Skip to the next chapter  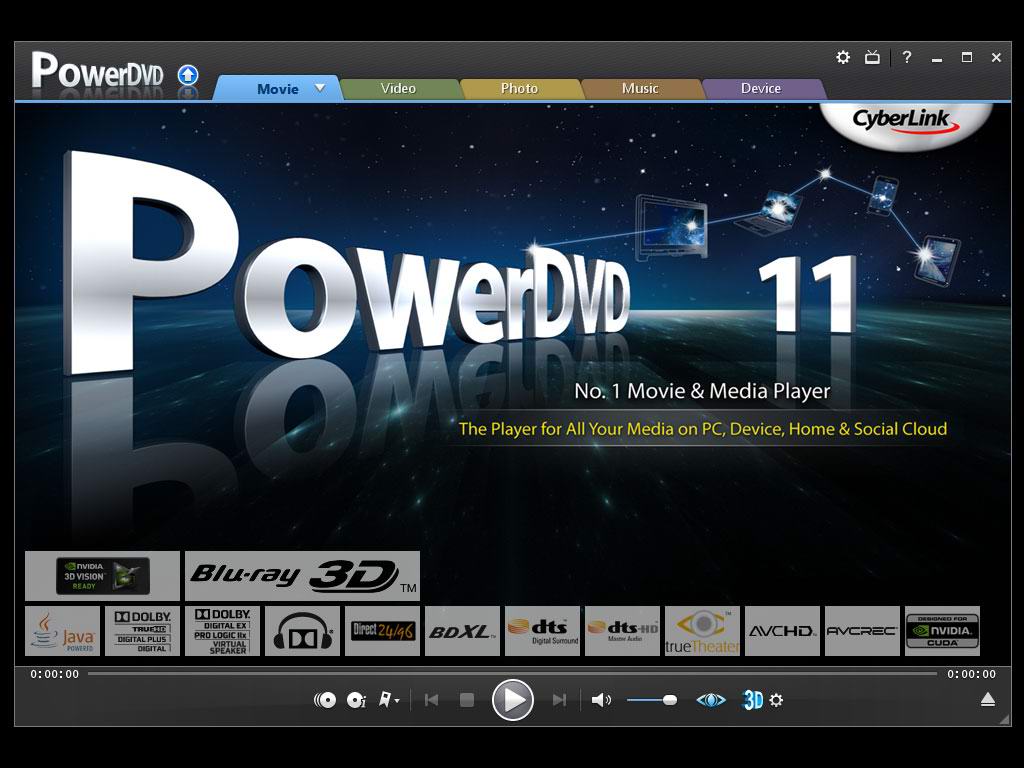(560, 700)
